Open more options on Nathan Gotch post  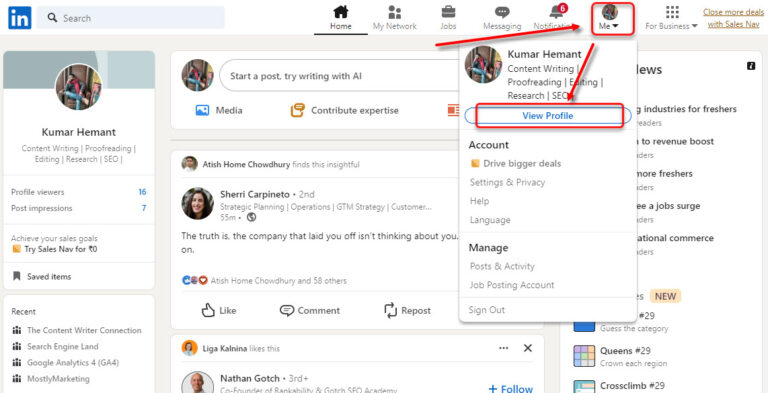[x=504, y=348]
